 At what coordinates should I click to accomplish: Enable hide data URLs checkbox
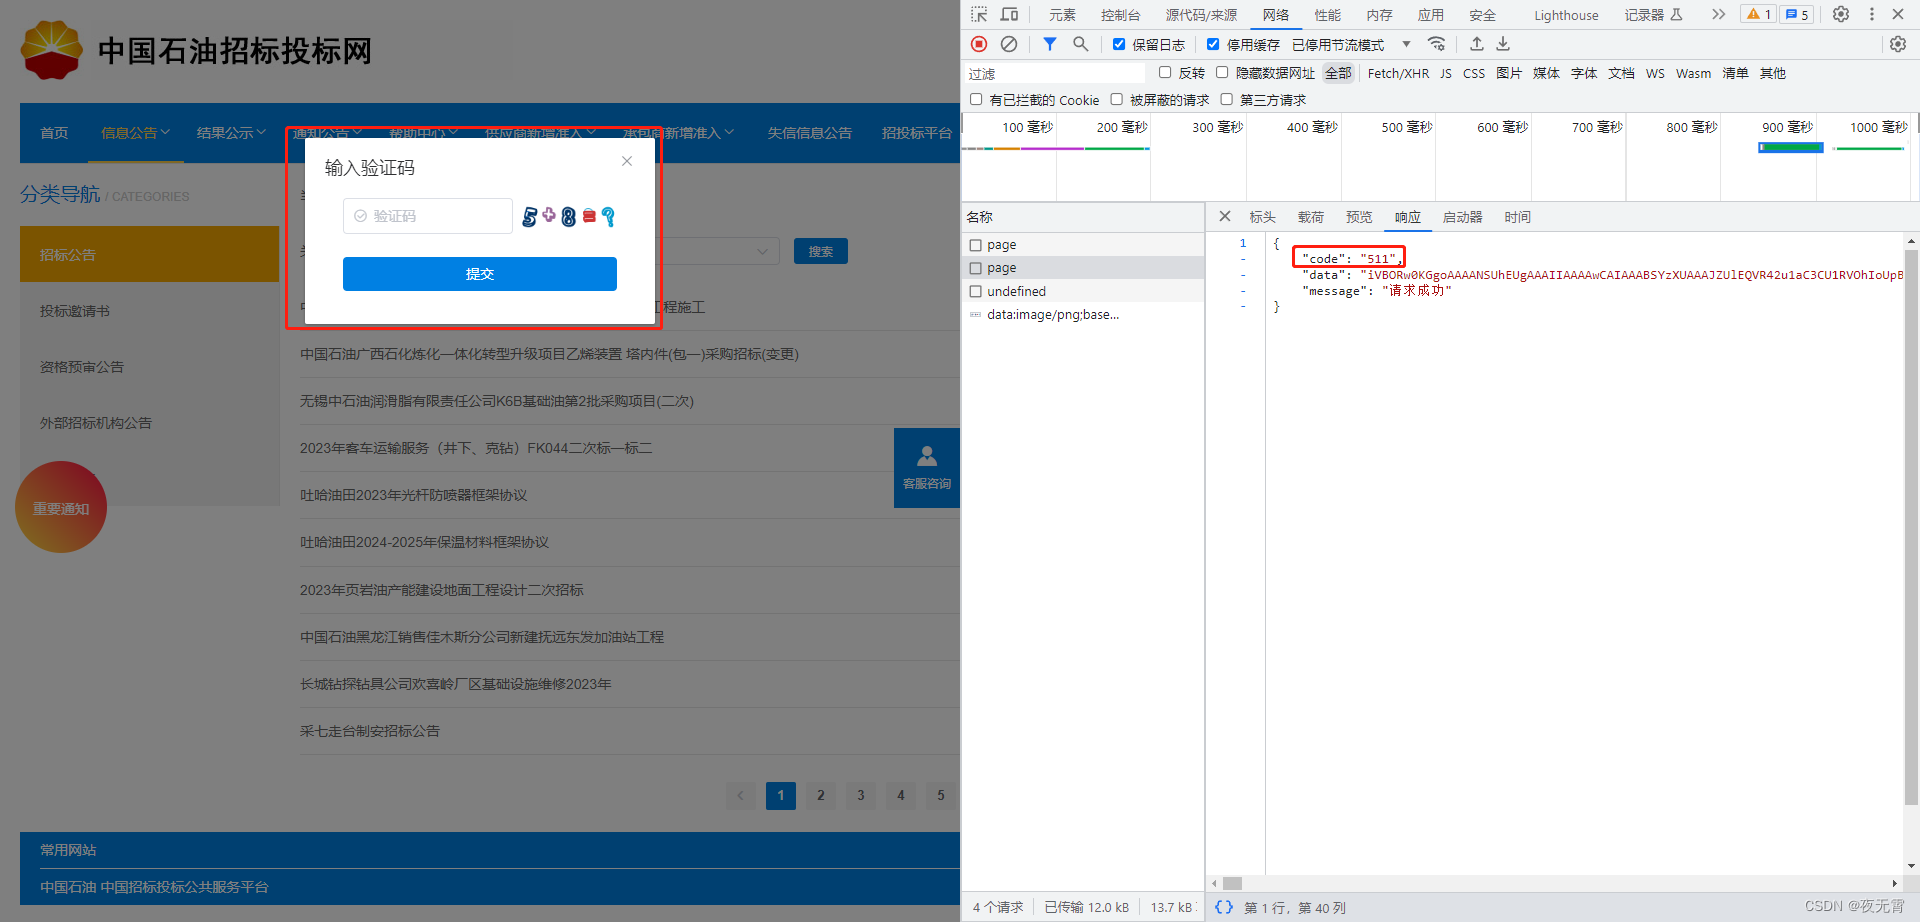pos(1222,72)
